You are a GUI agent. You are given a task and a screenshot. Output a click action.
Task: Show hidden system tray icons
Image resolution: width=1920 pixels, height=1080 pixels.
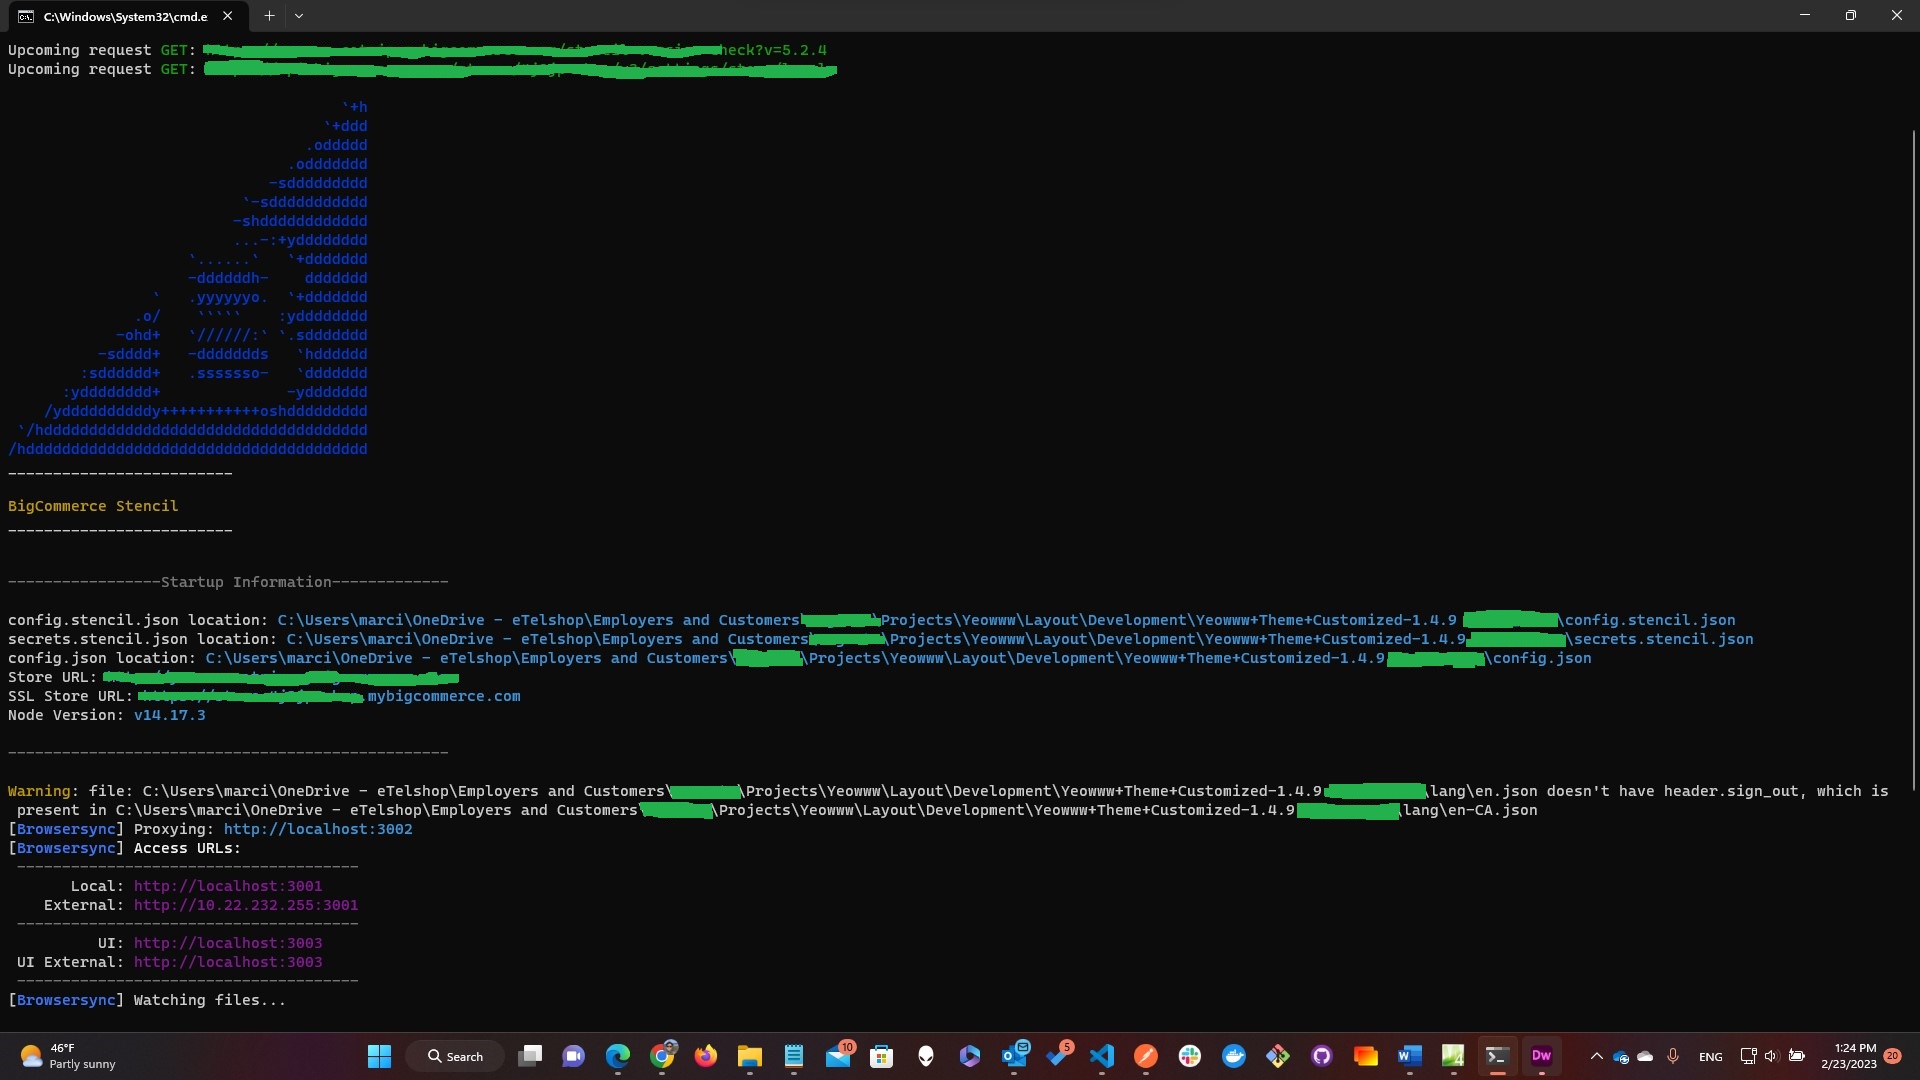(x=1597, y=1056)
